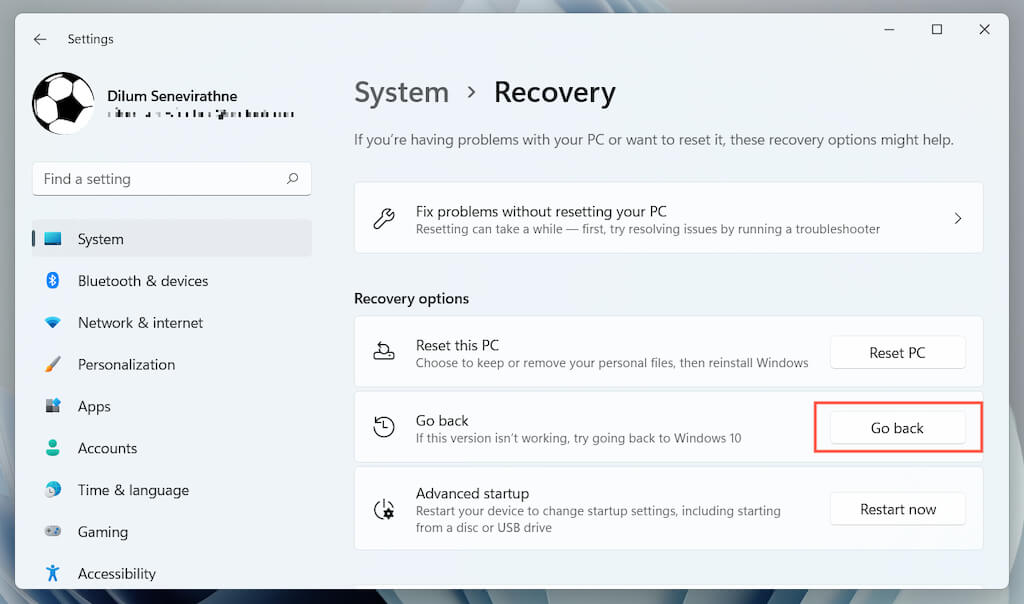Viewport: 1024px width, 604px height.
Task: Click the Time & language globe icon
Action: [x=53, y=490]
